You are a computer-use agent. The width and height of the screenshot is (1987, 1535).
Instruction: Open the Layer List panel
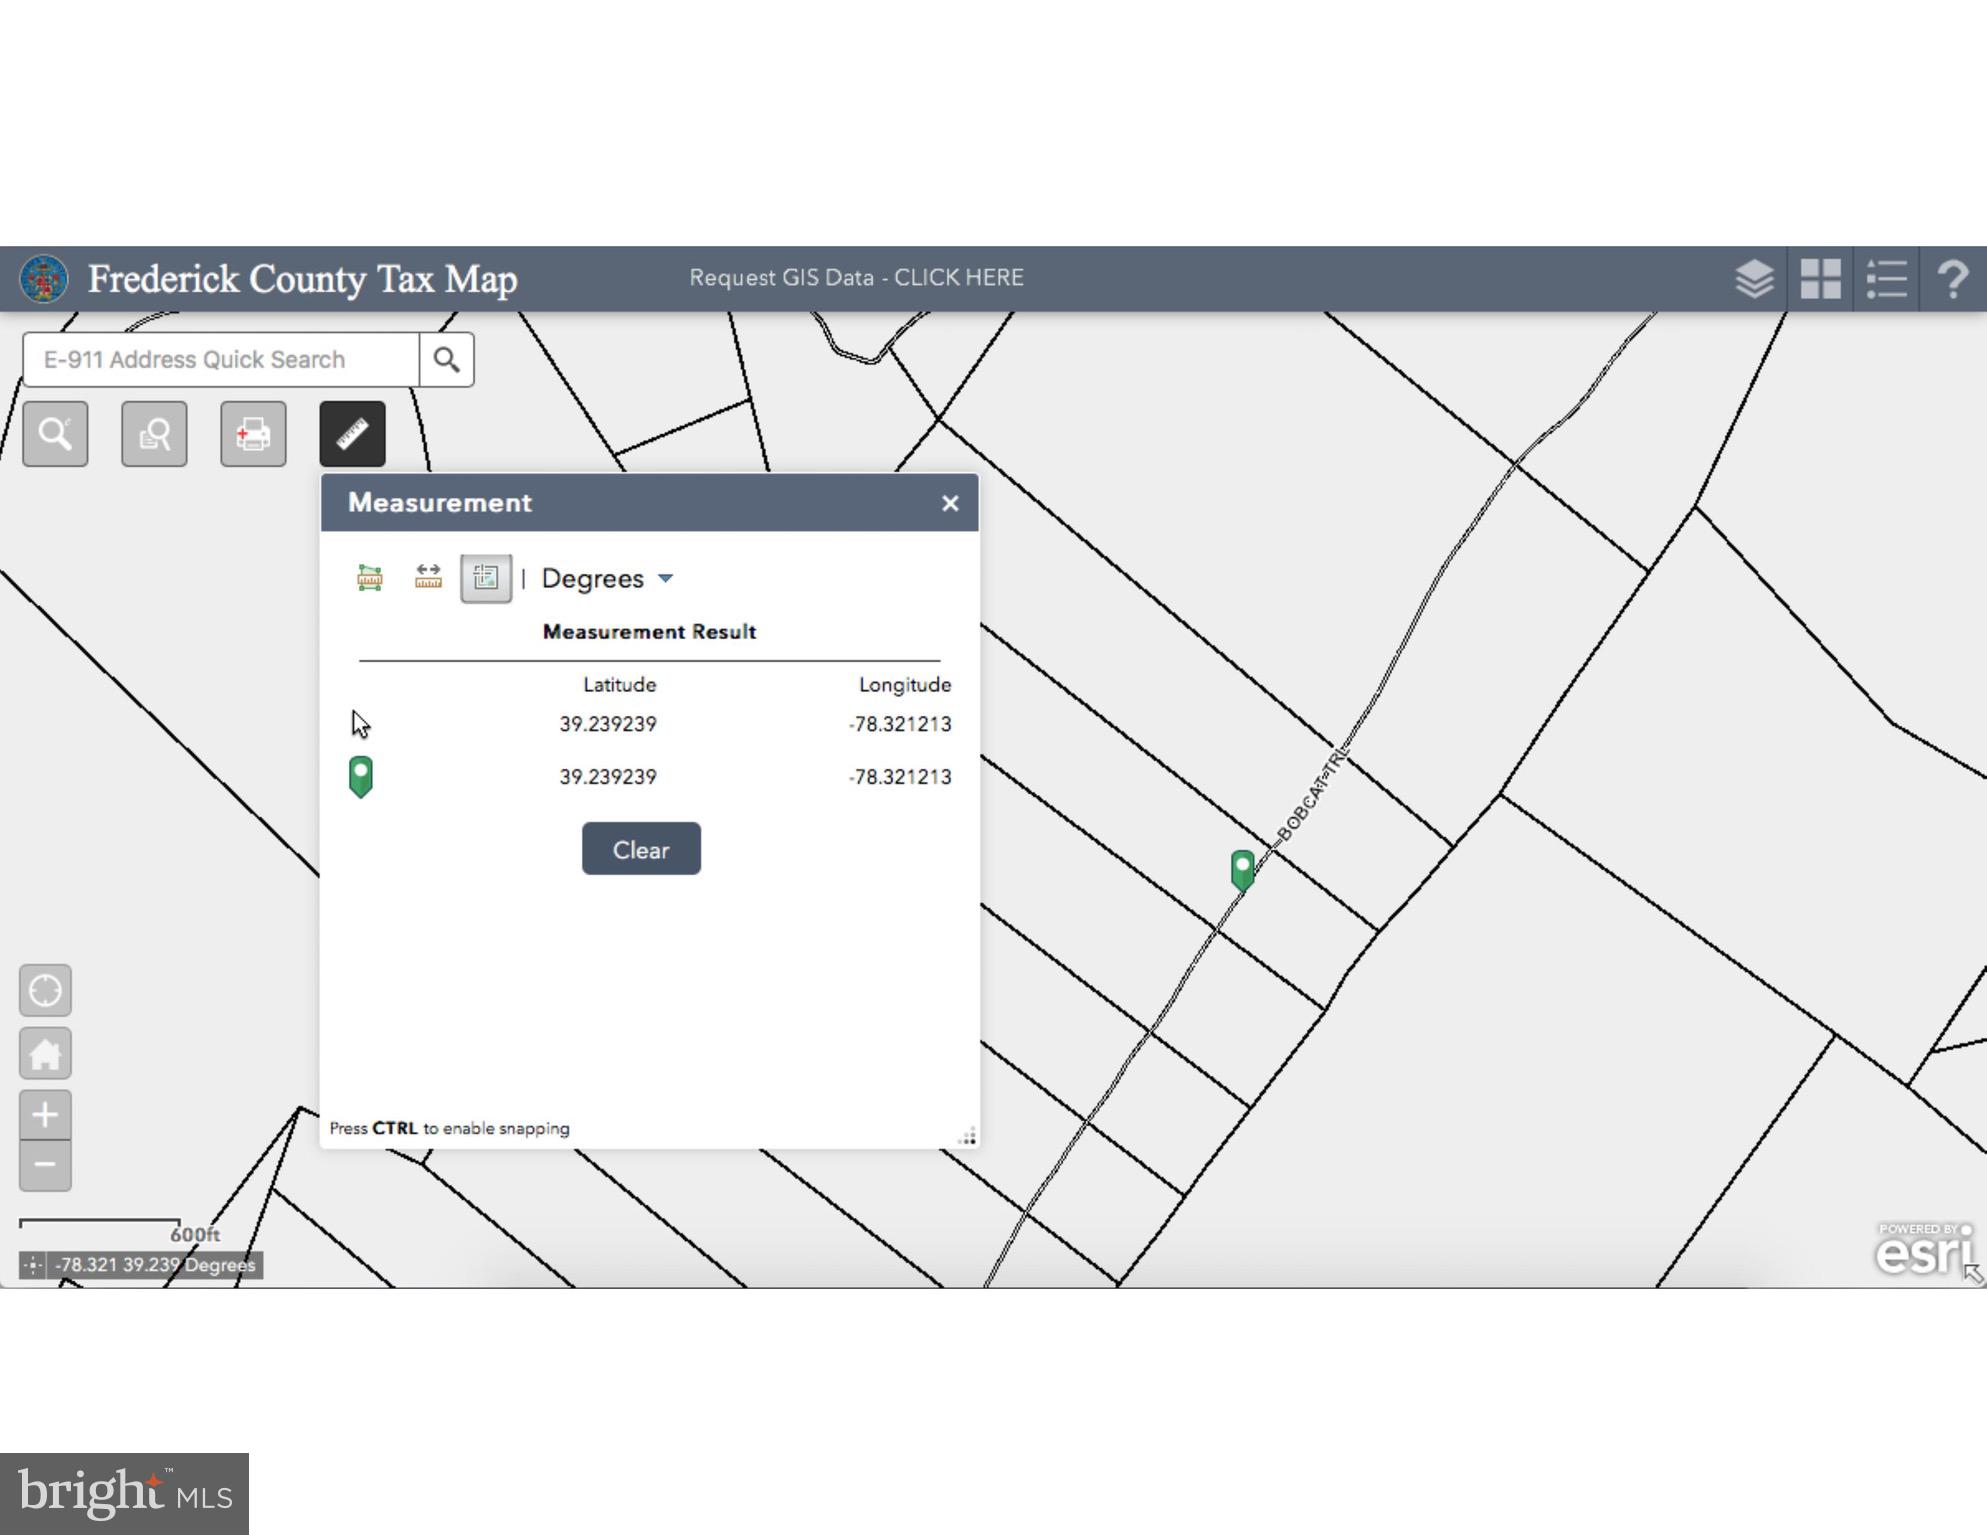1754,279
